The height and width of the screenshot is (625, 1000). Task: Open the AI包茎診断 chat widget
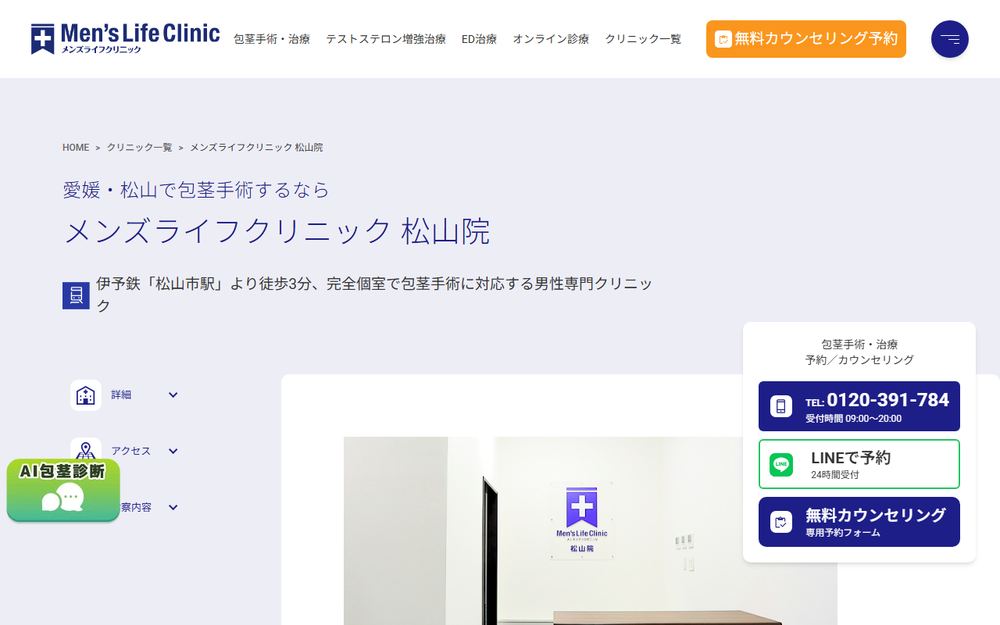tap(63, 490)
